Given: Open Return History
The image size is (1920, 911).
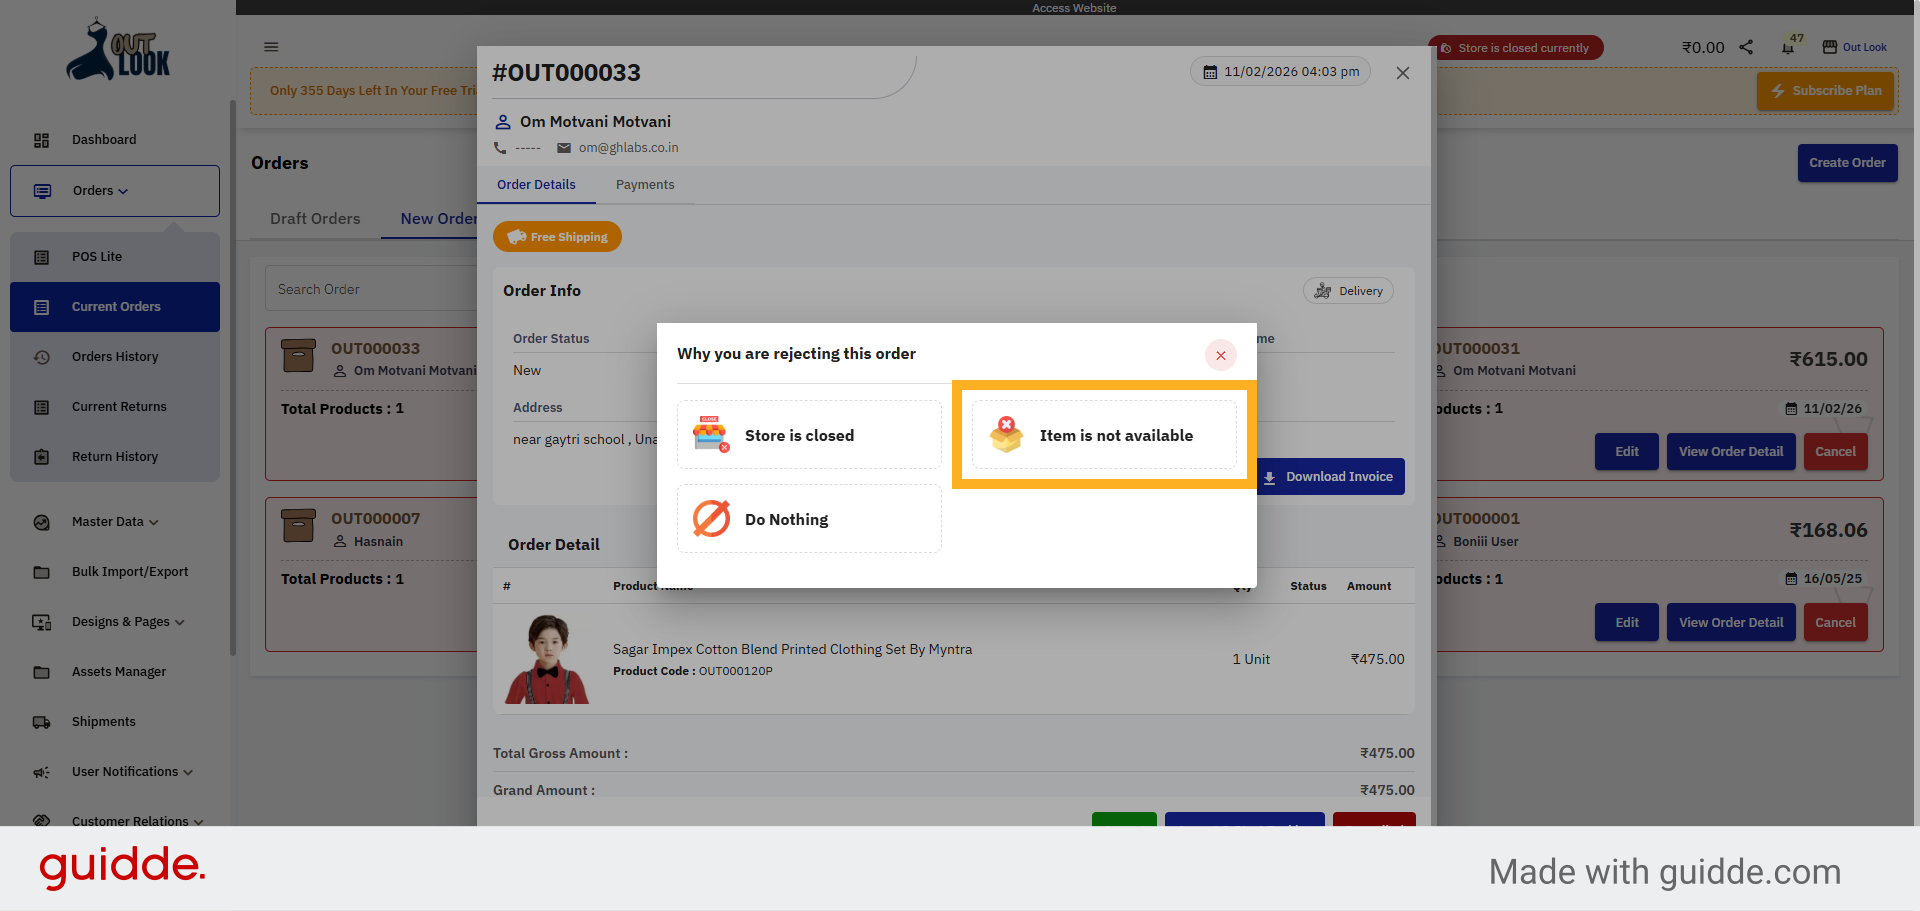Looking at the screenshot, I should coord(115,457).
